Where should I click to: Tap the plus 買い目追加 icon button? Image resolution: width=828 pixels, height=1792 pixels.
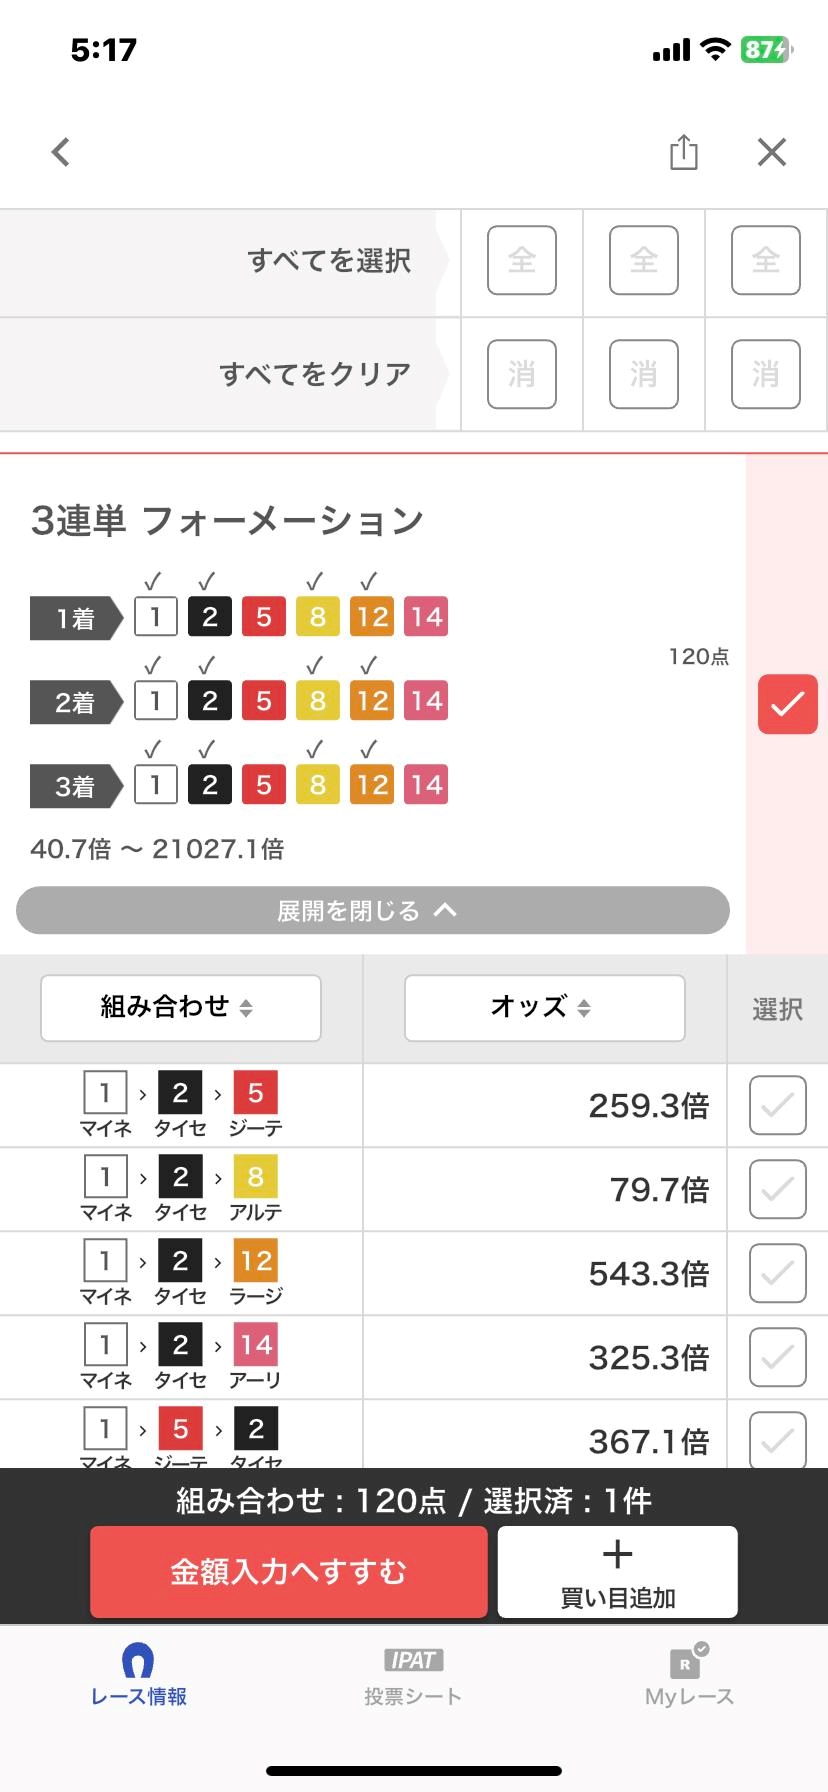point(617,1571)
